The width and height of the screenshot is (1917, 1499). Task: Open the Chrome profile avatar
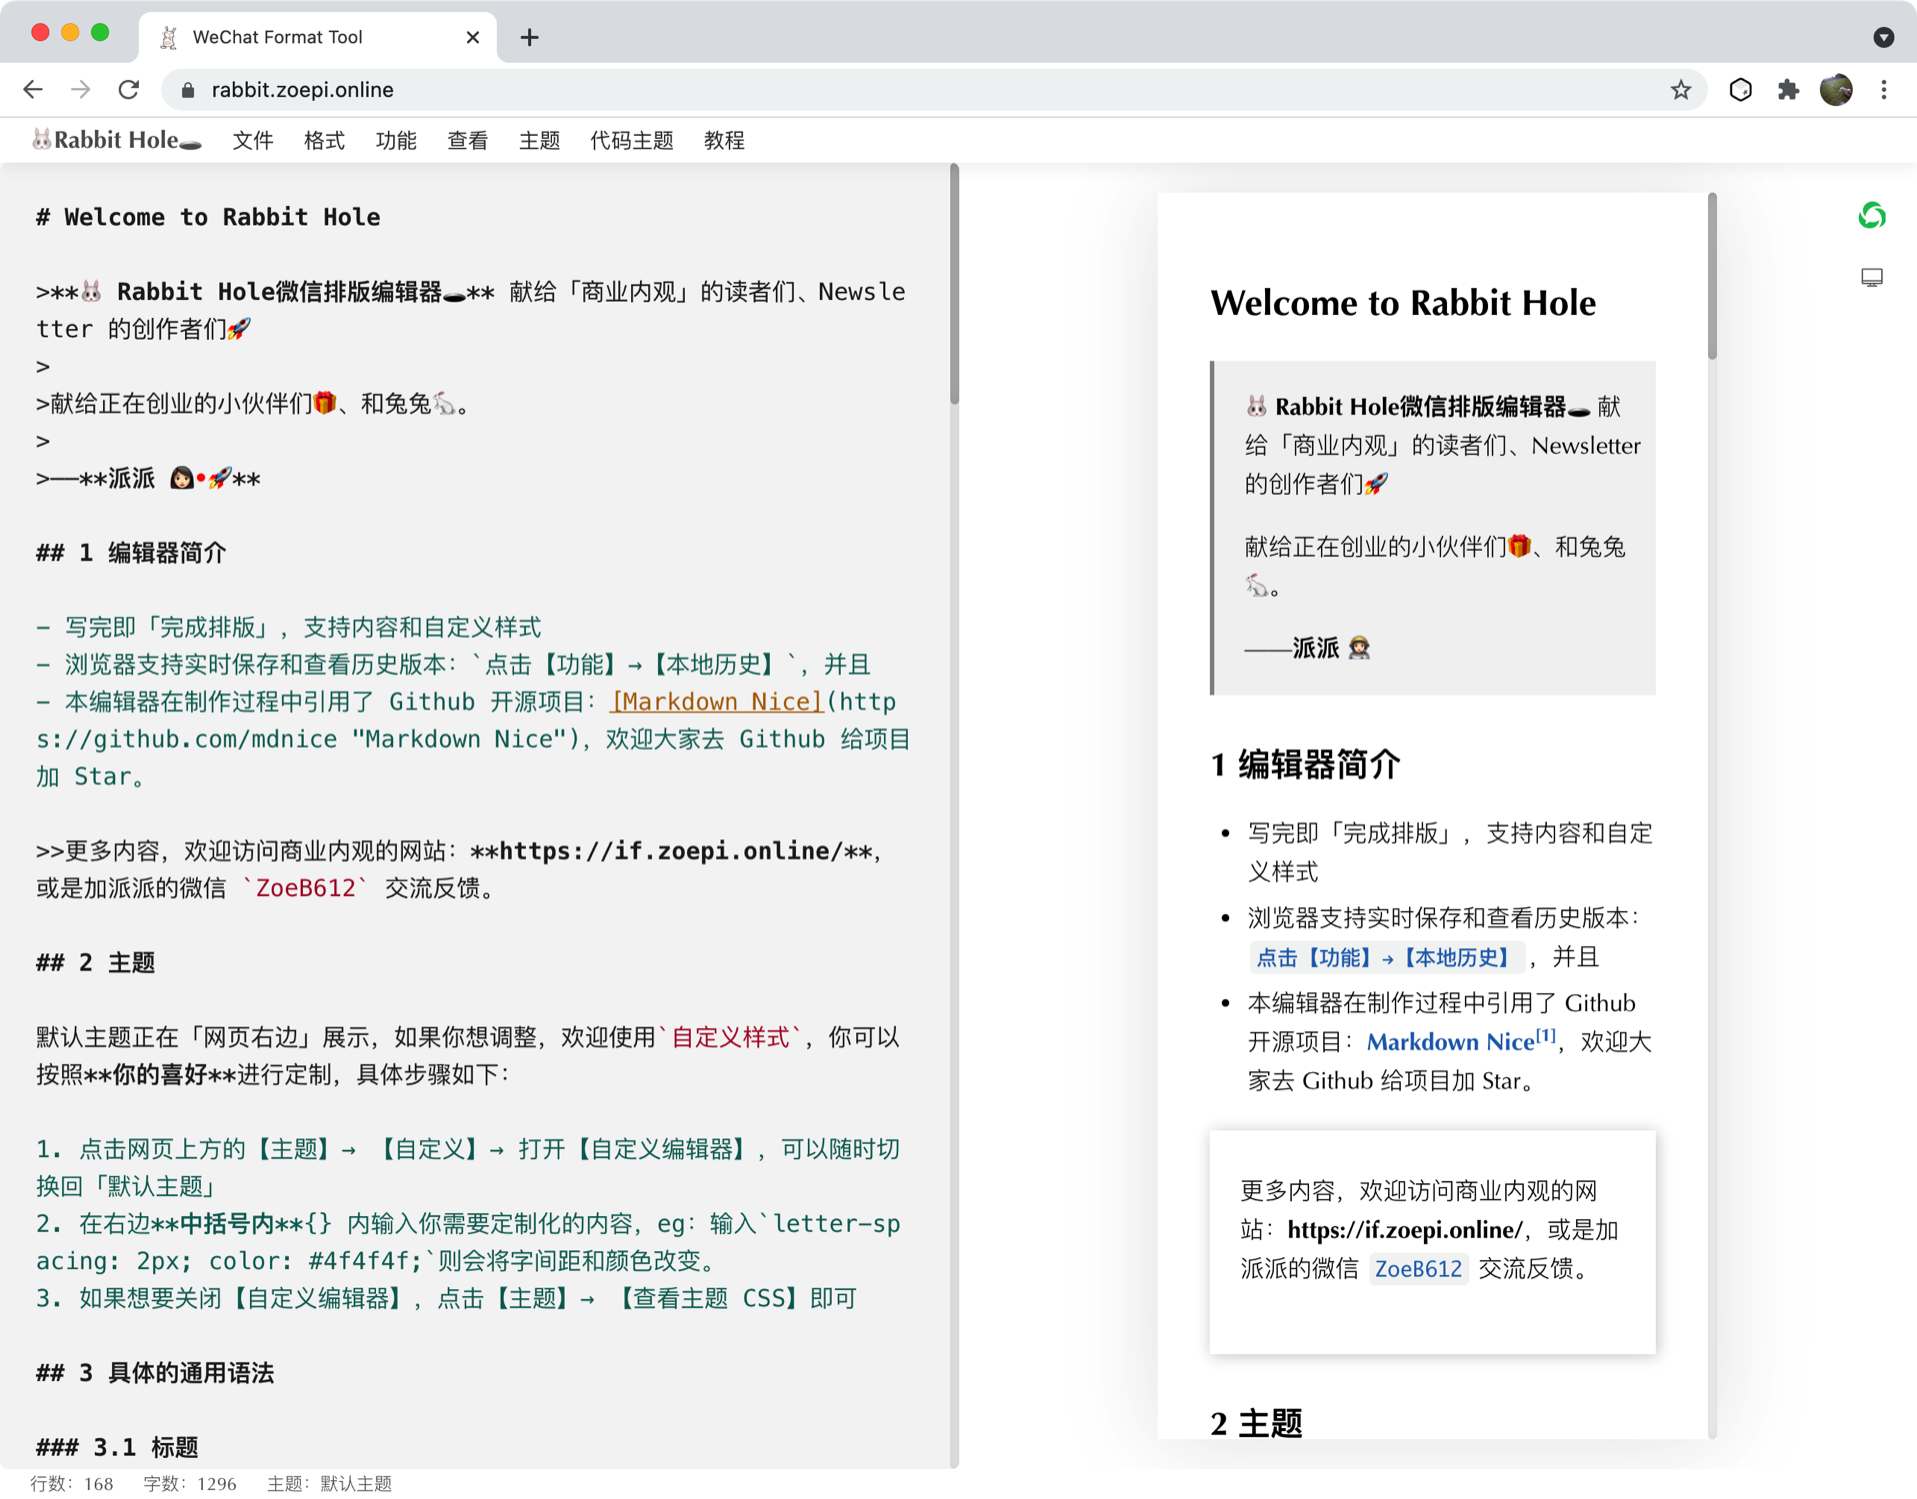(1836, 90)
